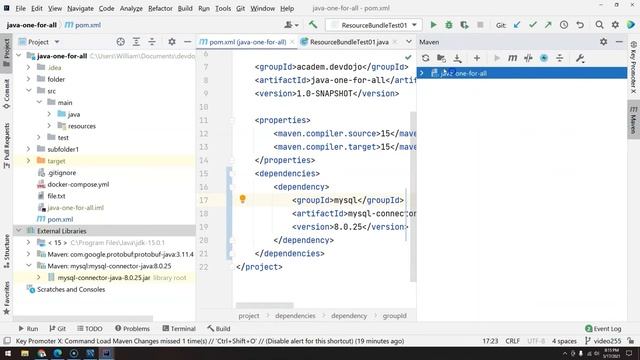
Task: Click dependencies breadcrumb in editor footer
Action: click(295, 316)
